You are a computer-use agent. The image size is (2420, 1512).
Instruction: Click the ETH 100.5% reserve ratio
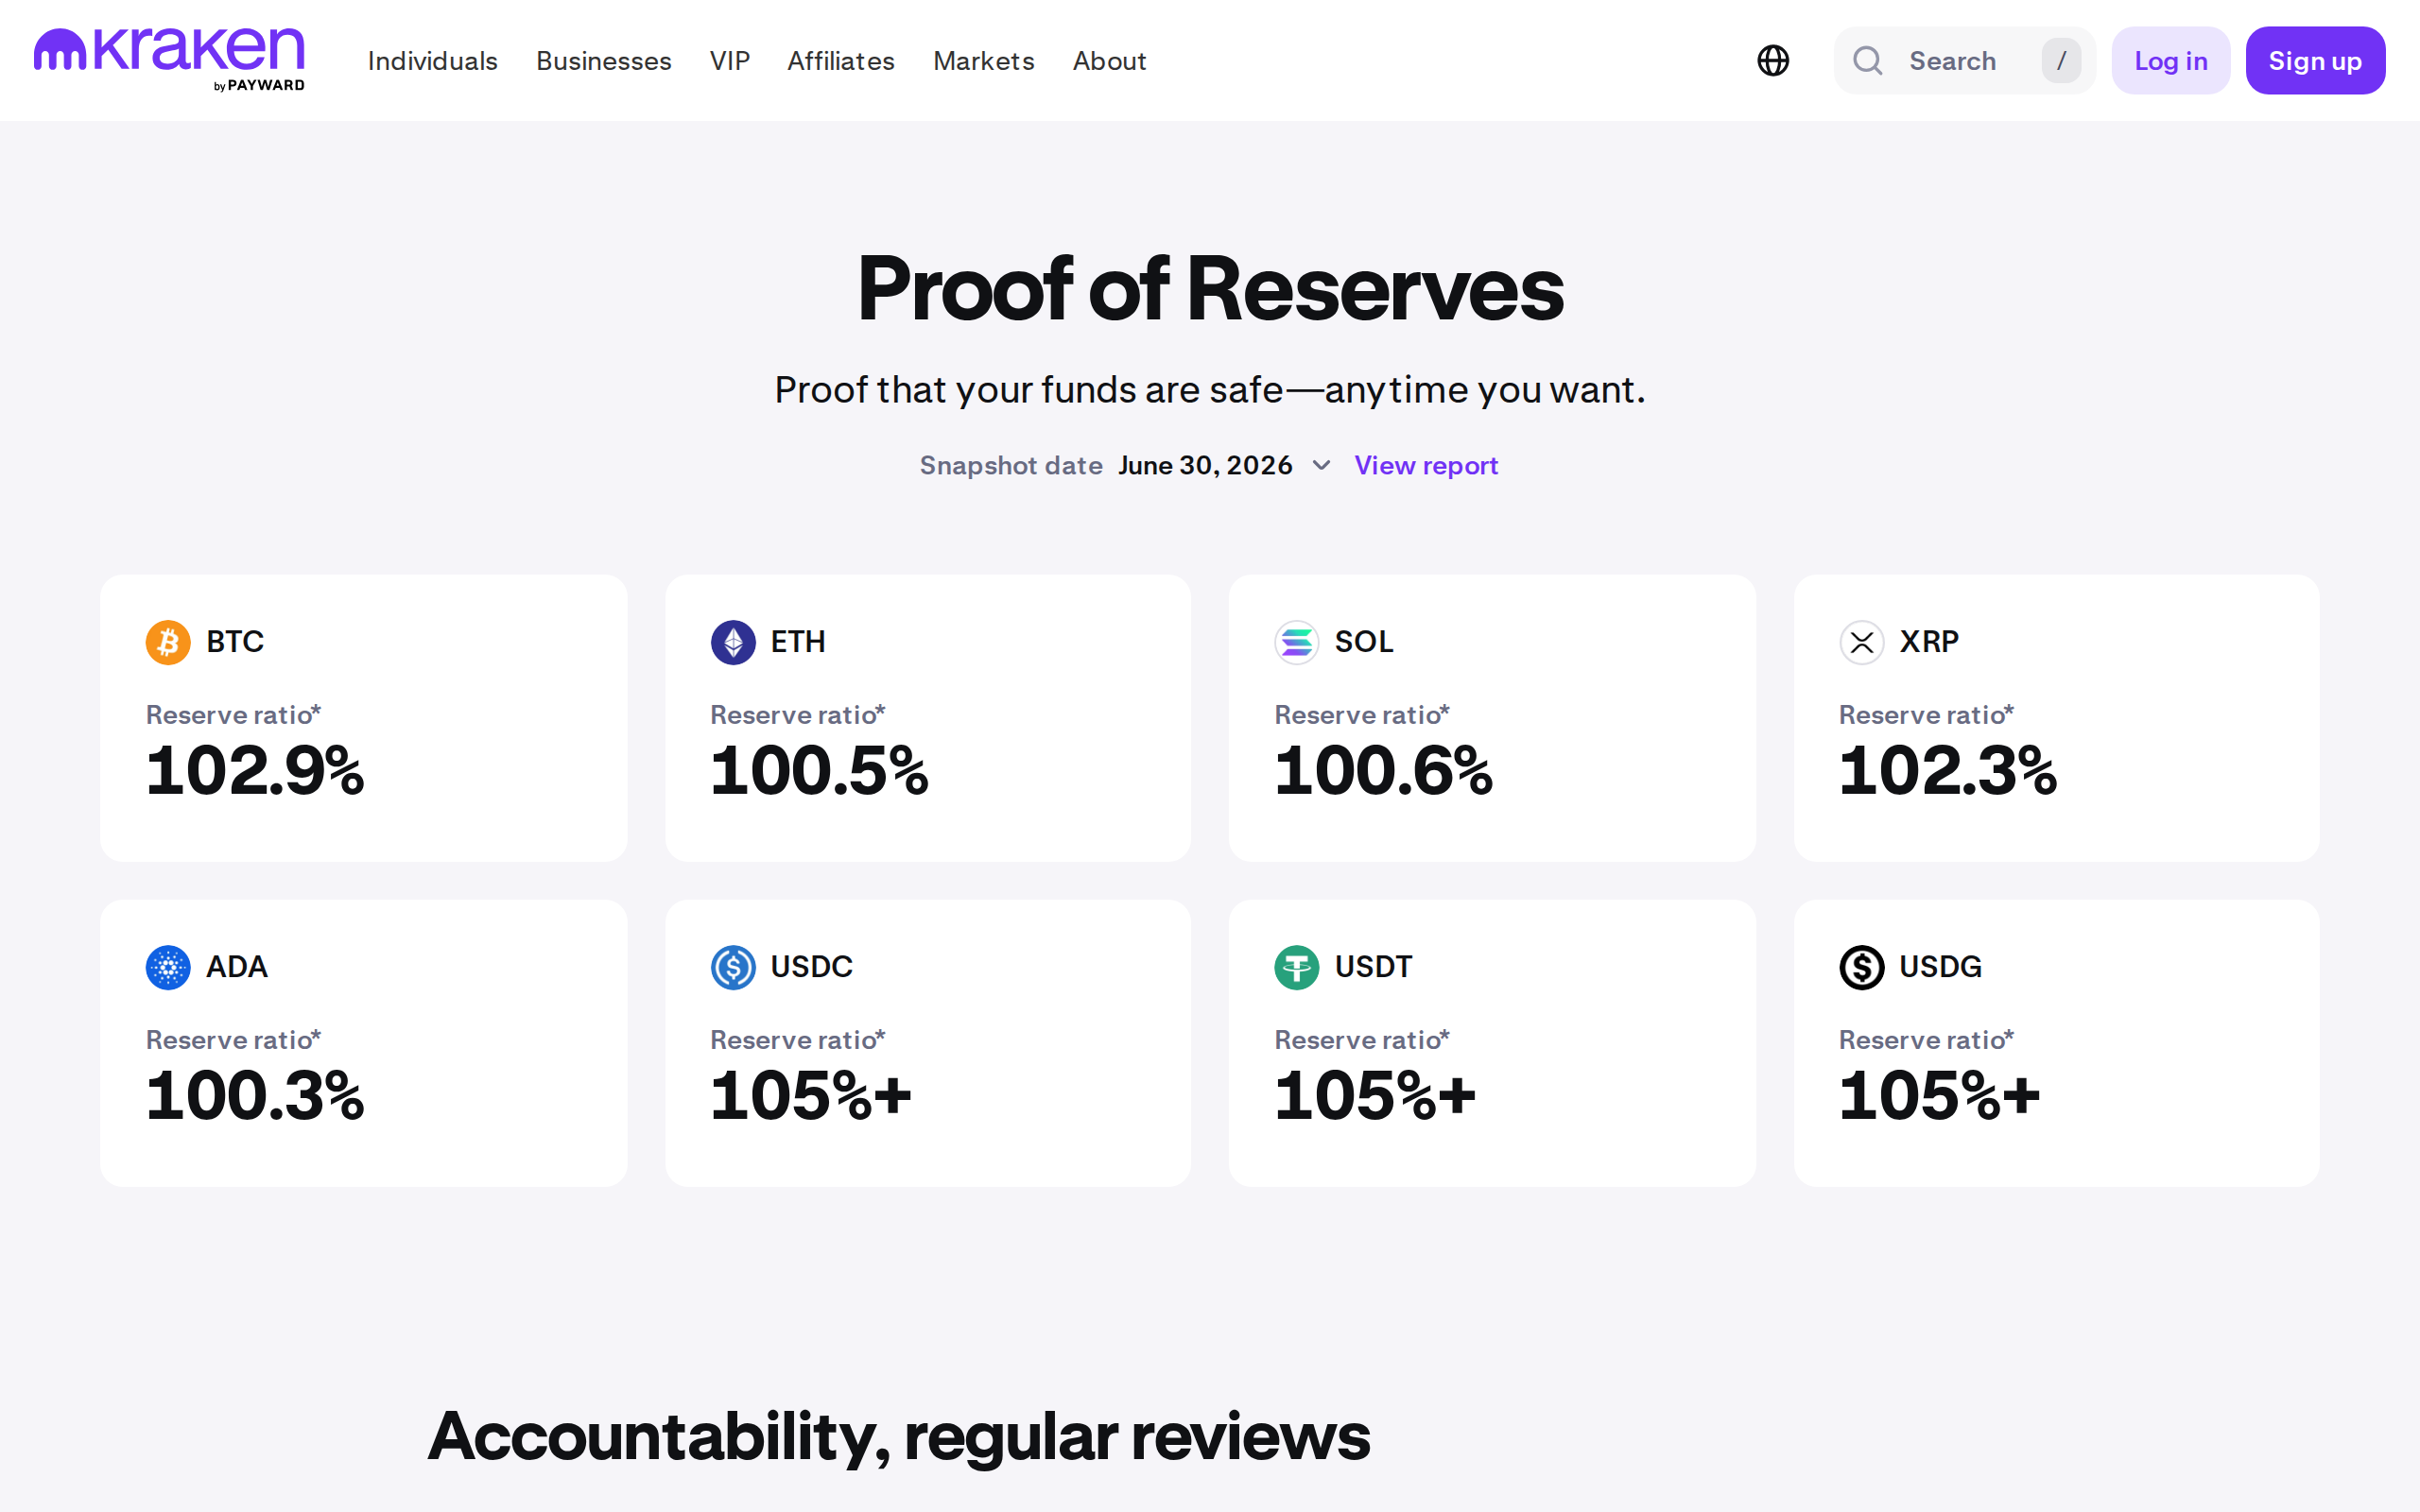click(x=819, y=771)
